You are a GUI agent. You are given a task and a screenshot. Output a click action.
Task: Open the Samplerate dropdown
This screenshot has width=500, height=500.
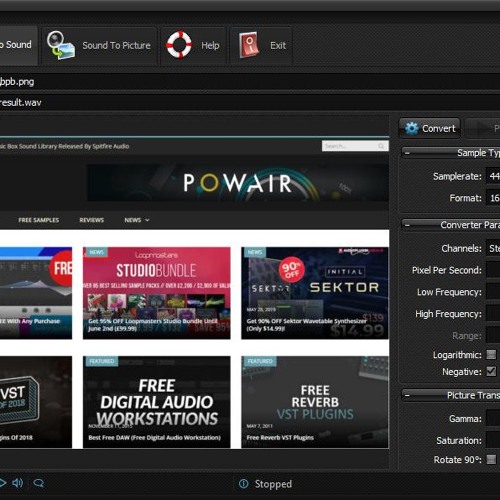point(493,176)
